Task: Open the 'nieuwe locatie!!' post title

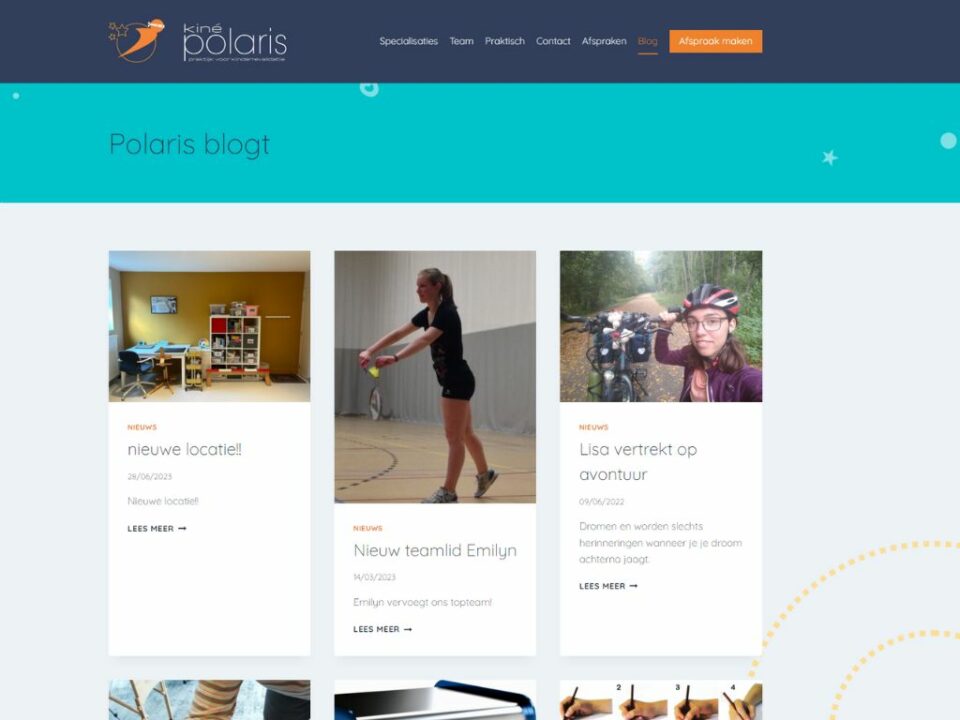Action: point(184,449)
